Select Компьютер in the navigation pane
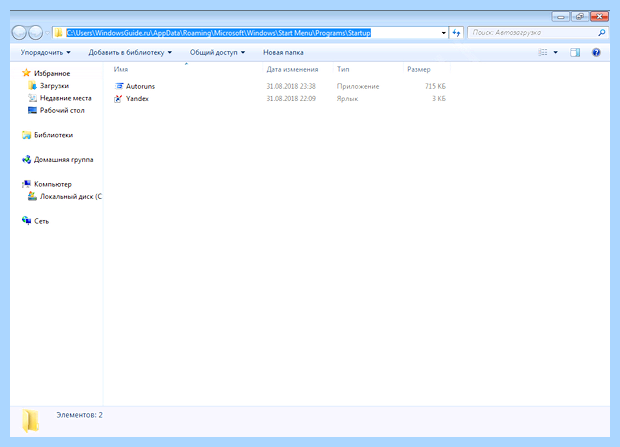The image size is (620, 447). point(53,184)
